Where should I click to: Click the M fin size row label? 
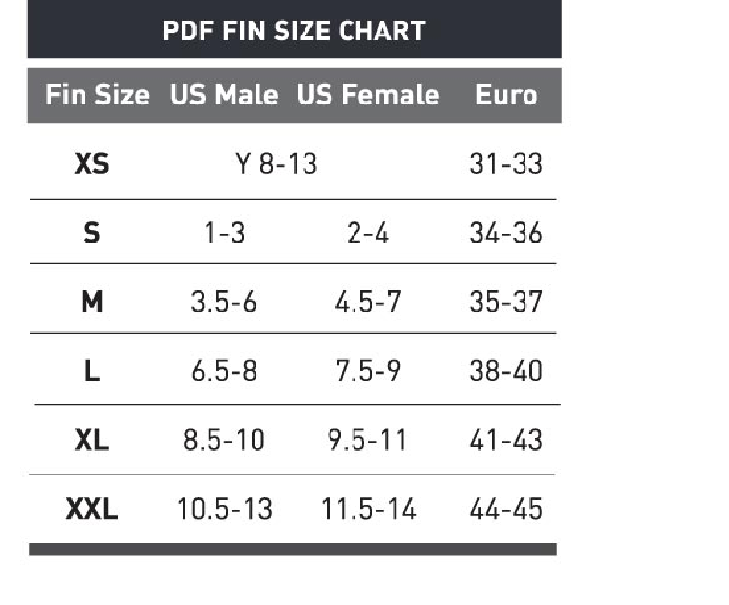92,301
